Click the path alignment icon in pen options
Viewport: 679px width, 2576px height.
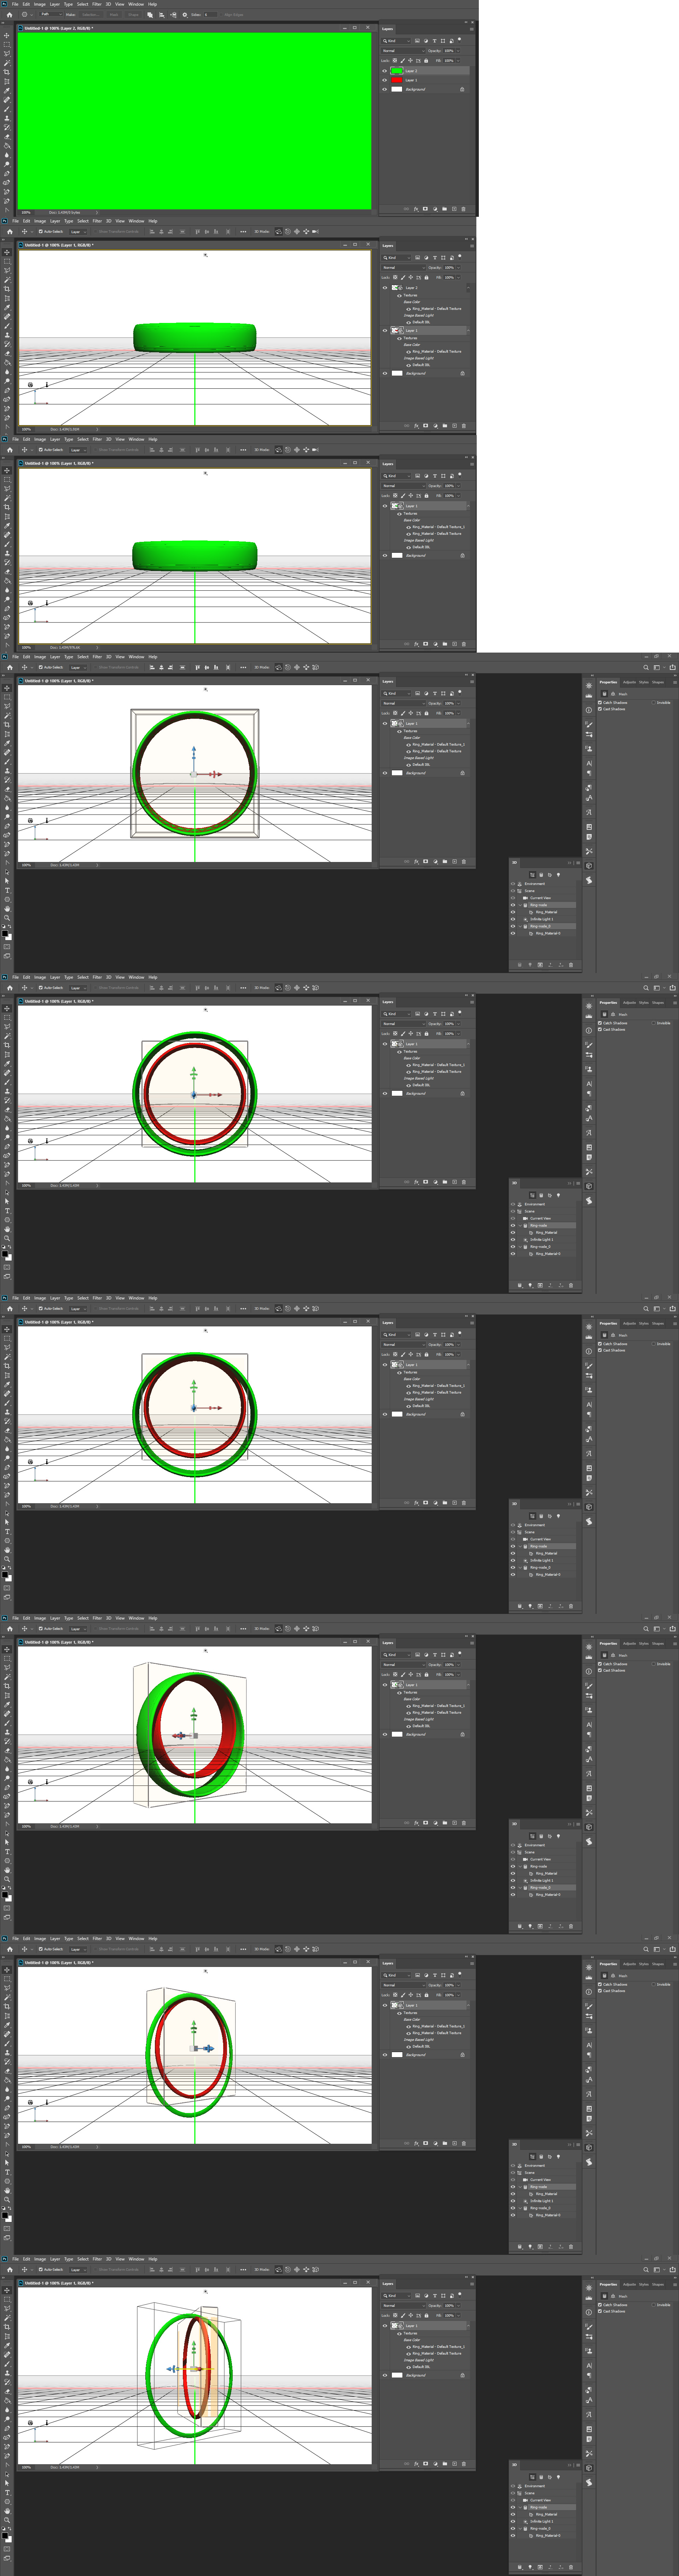click(162, 15)
